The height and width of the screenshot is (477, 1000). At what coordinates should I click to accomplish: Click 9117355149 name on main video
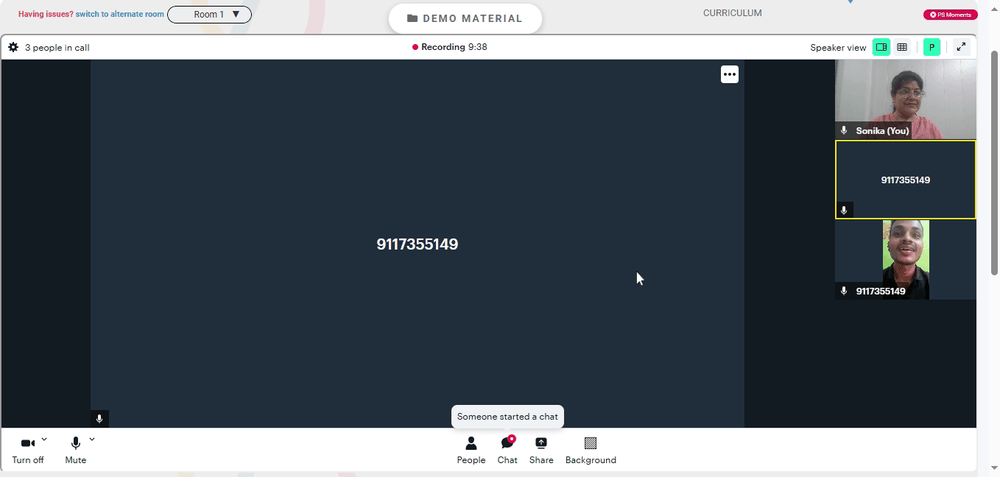point(417,244)
